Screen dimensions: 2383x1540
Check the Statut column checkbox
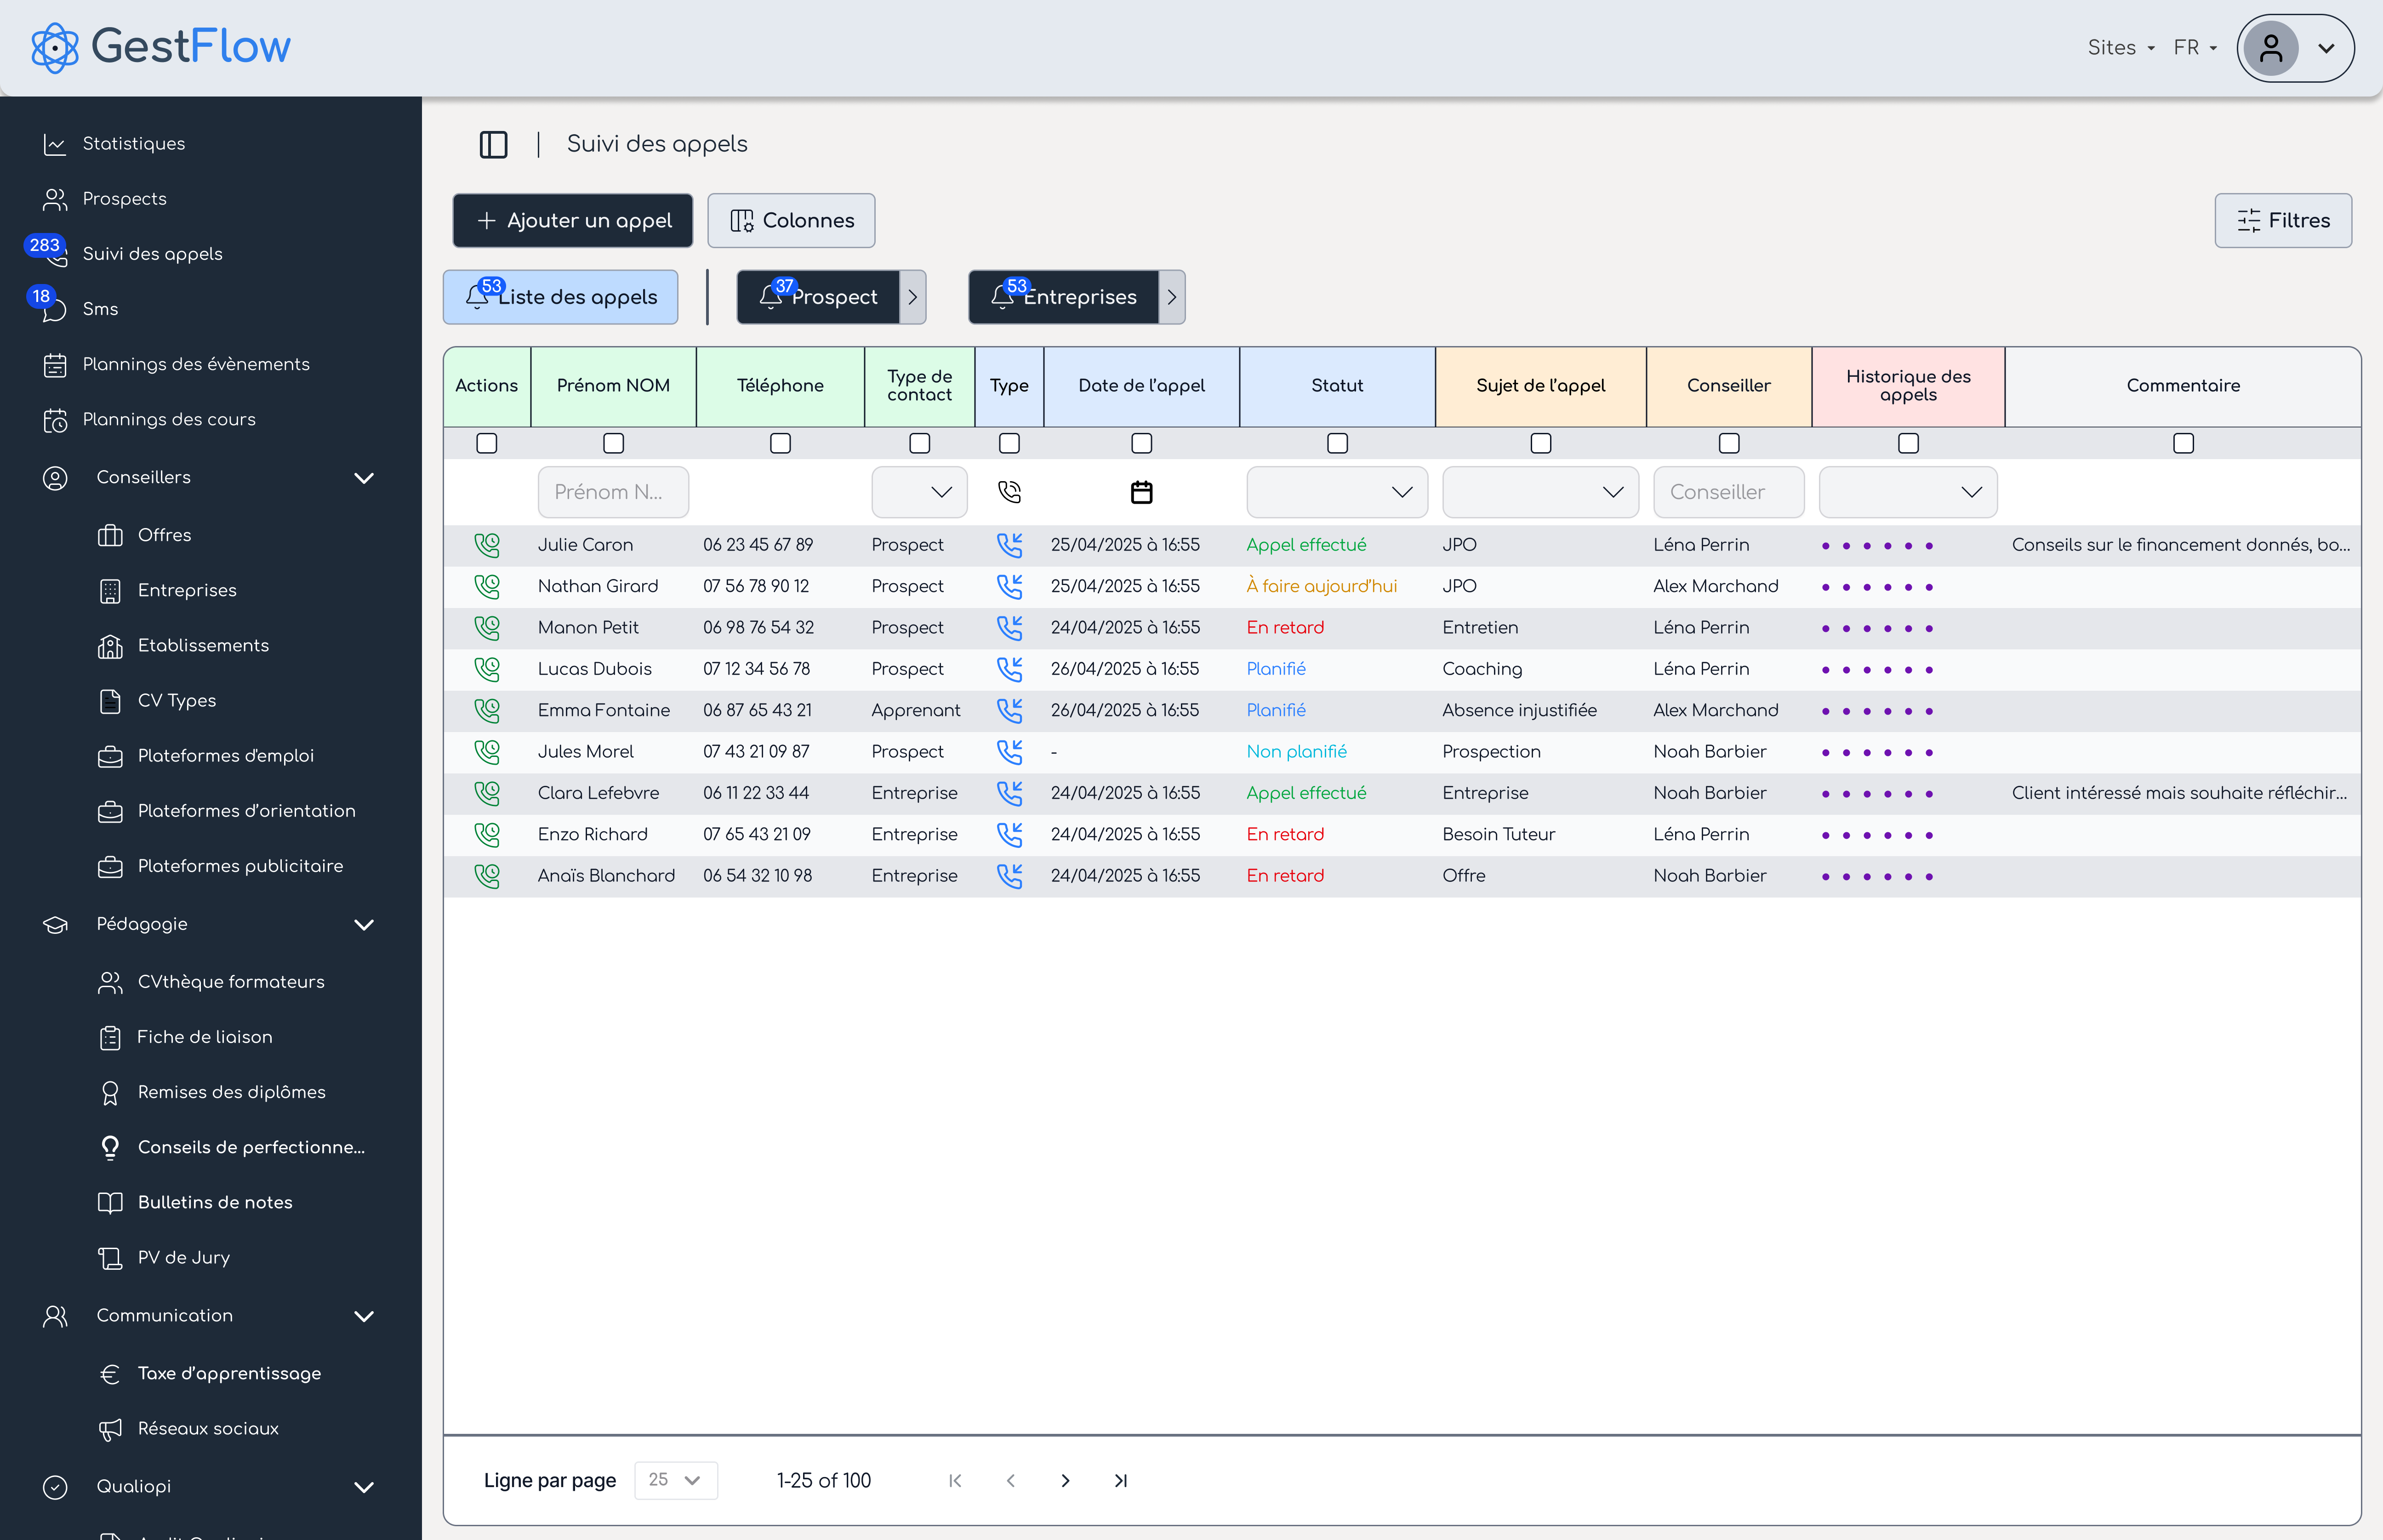[x=1337, y=443]
